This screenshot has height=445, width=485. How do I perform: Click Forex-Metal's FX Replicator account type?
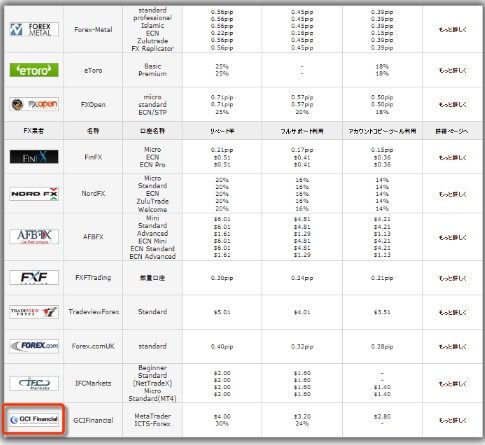[x=152, y=48]
